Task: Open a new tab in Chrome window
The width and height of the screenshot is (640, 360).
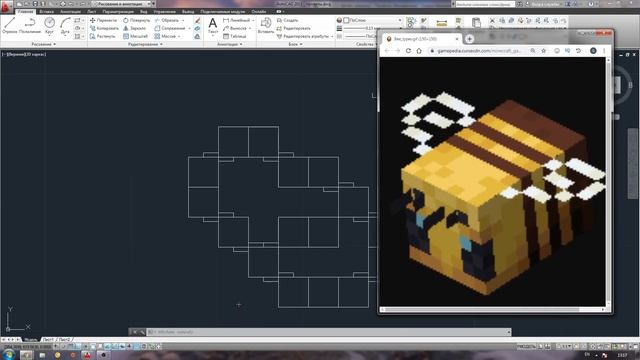Action: (x=469, y=39)
